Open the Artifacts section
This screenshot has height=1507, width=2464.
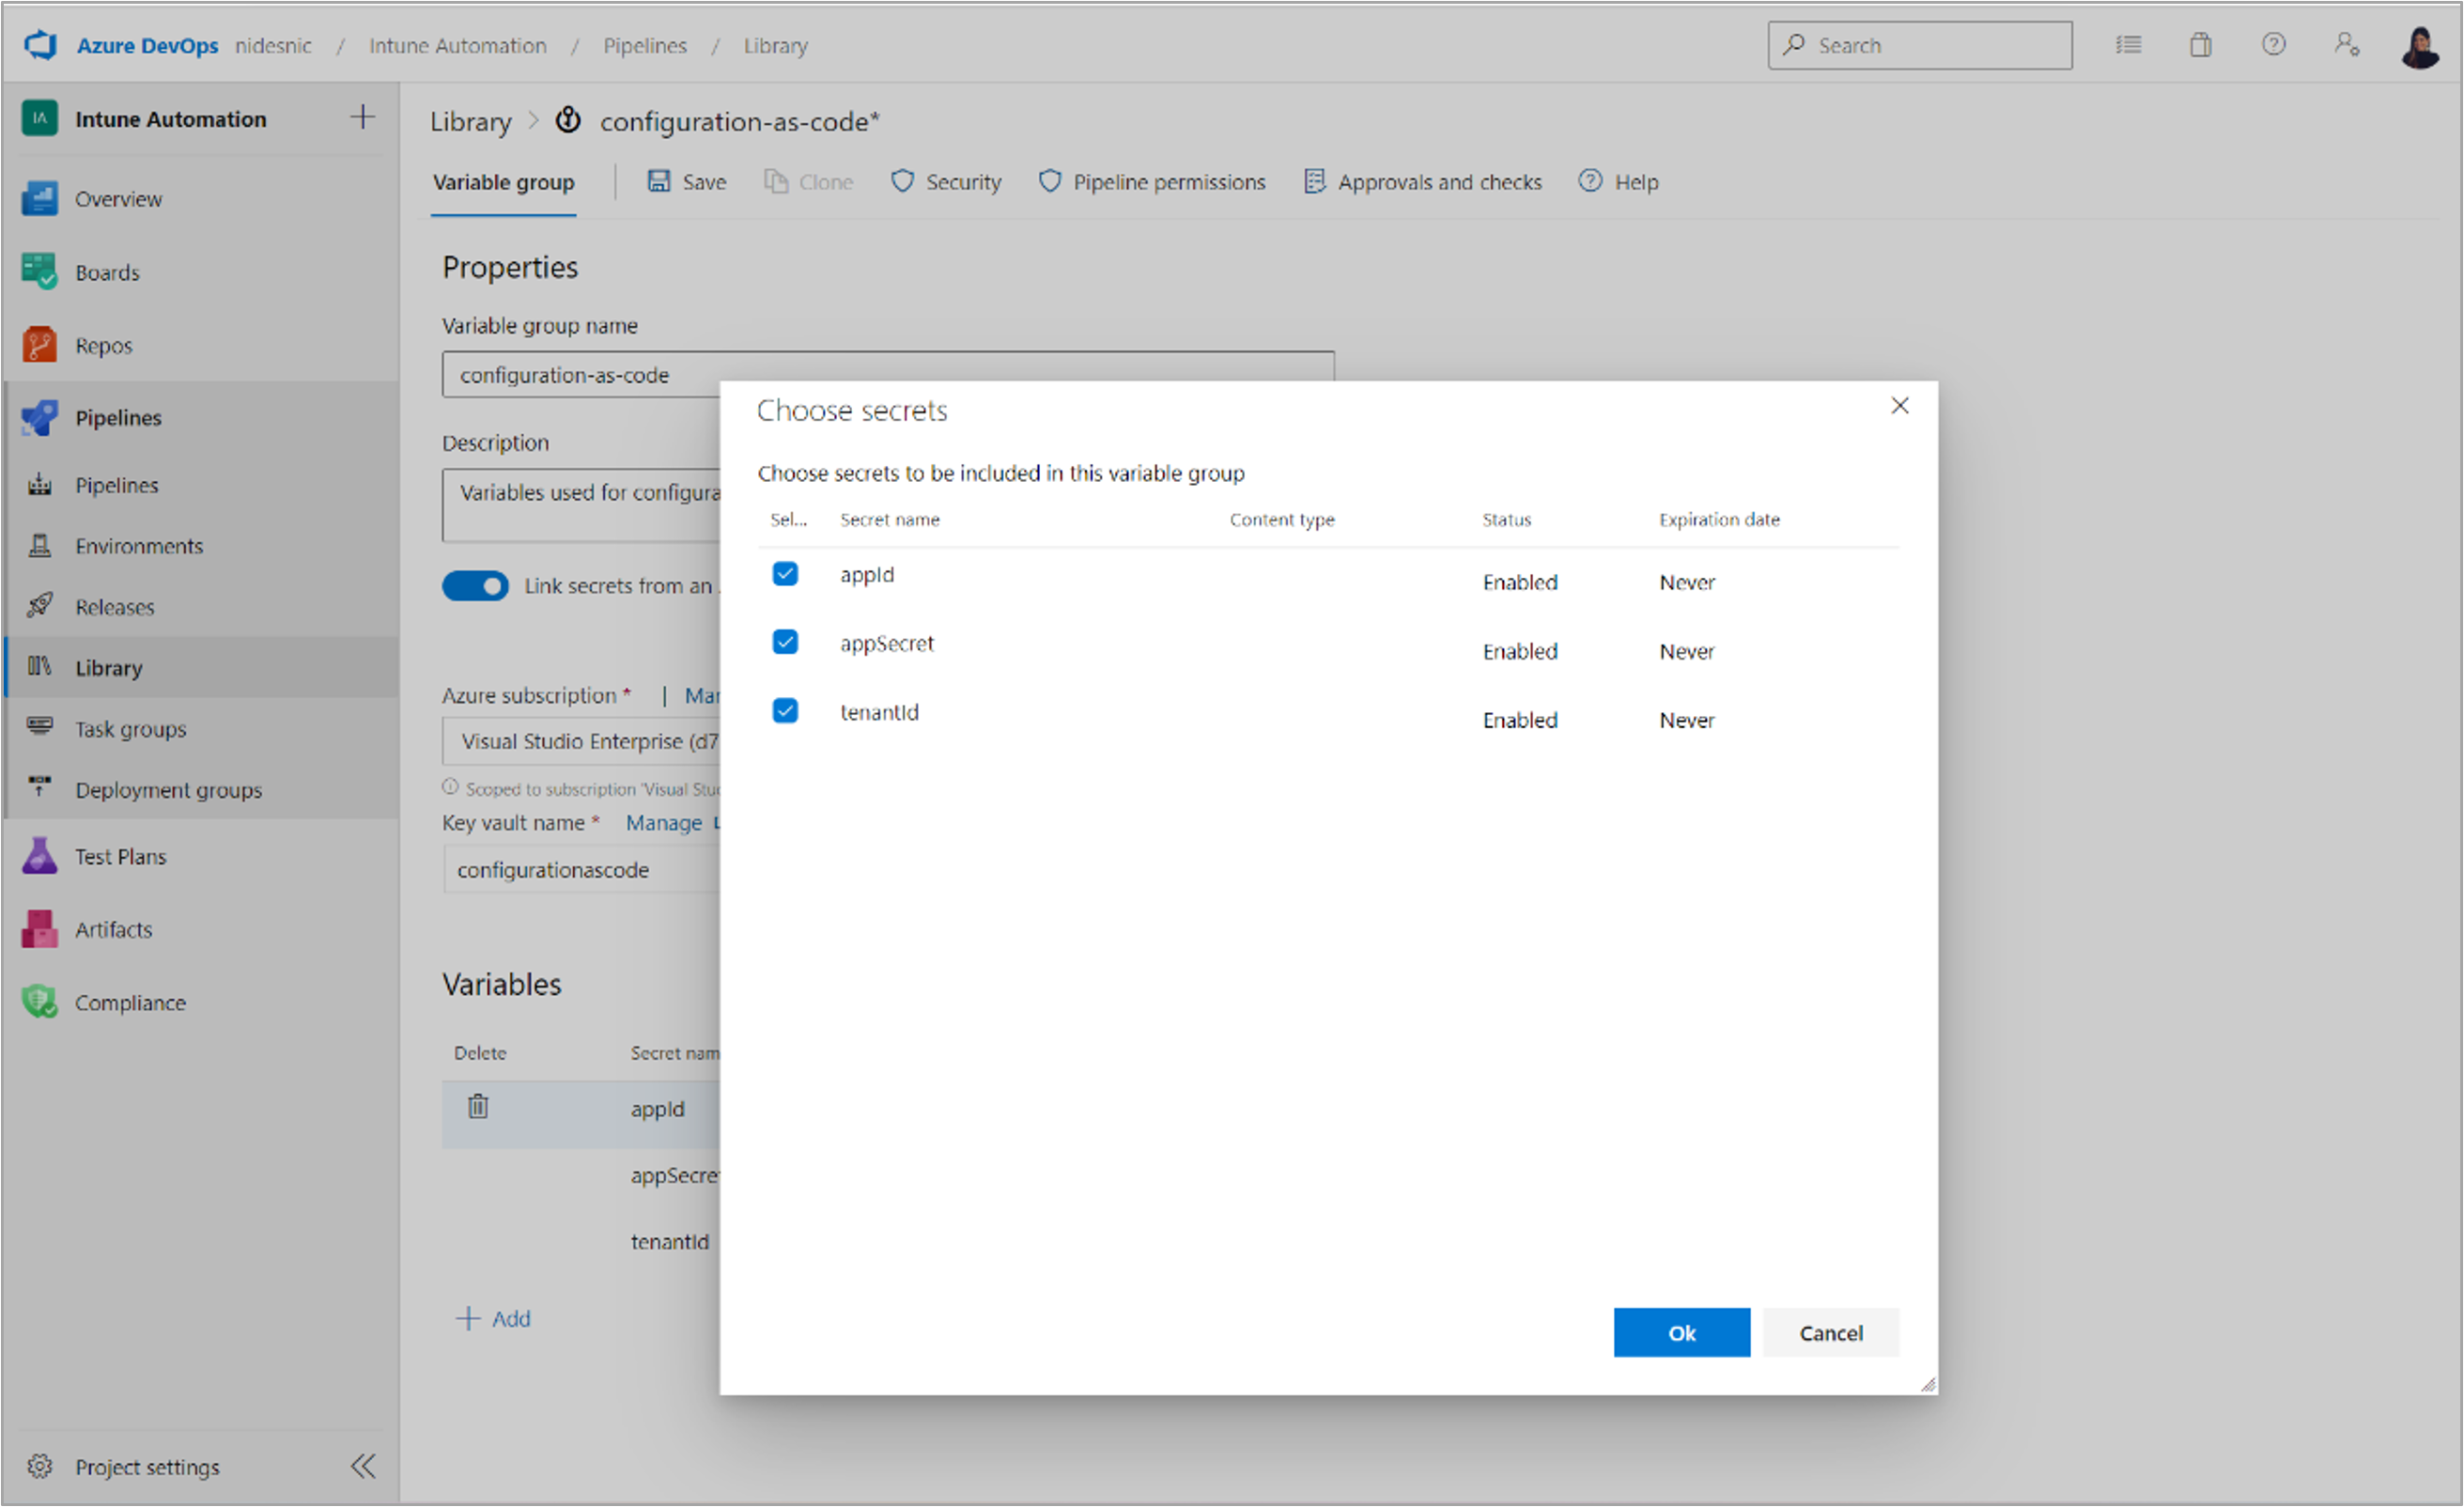click(x=113, y=929)
